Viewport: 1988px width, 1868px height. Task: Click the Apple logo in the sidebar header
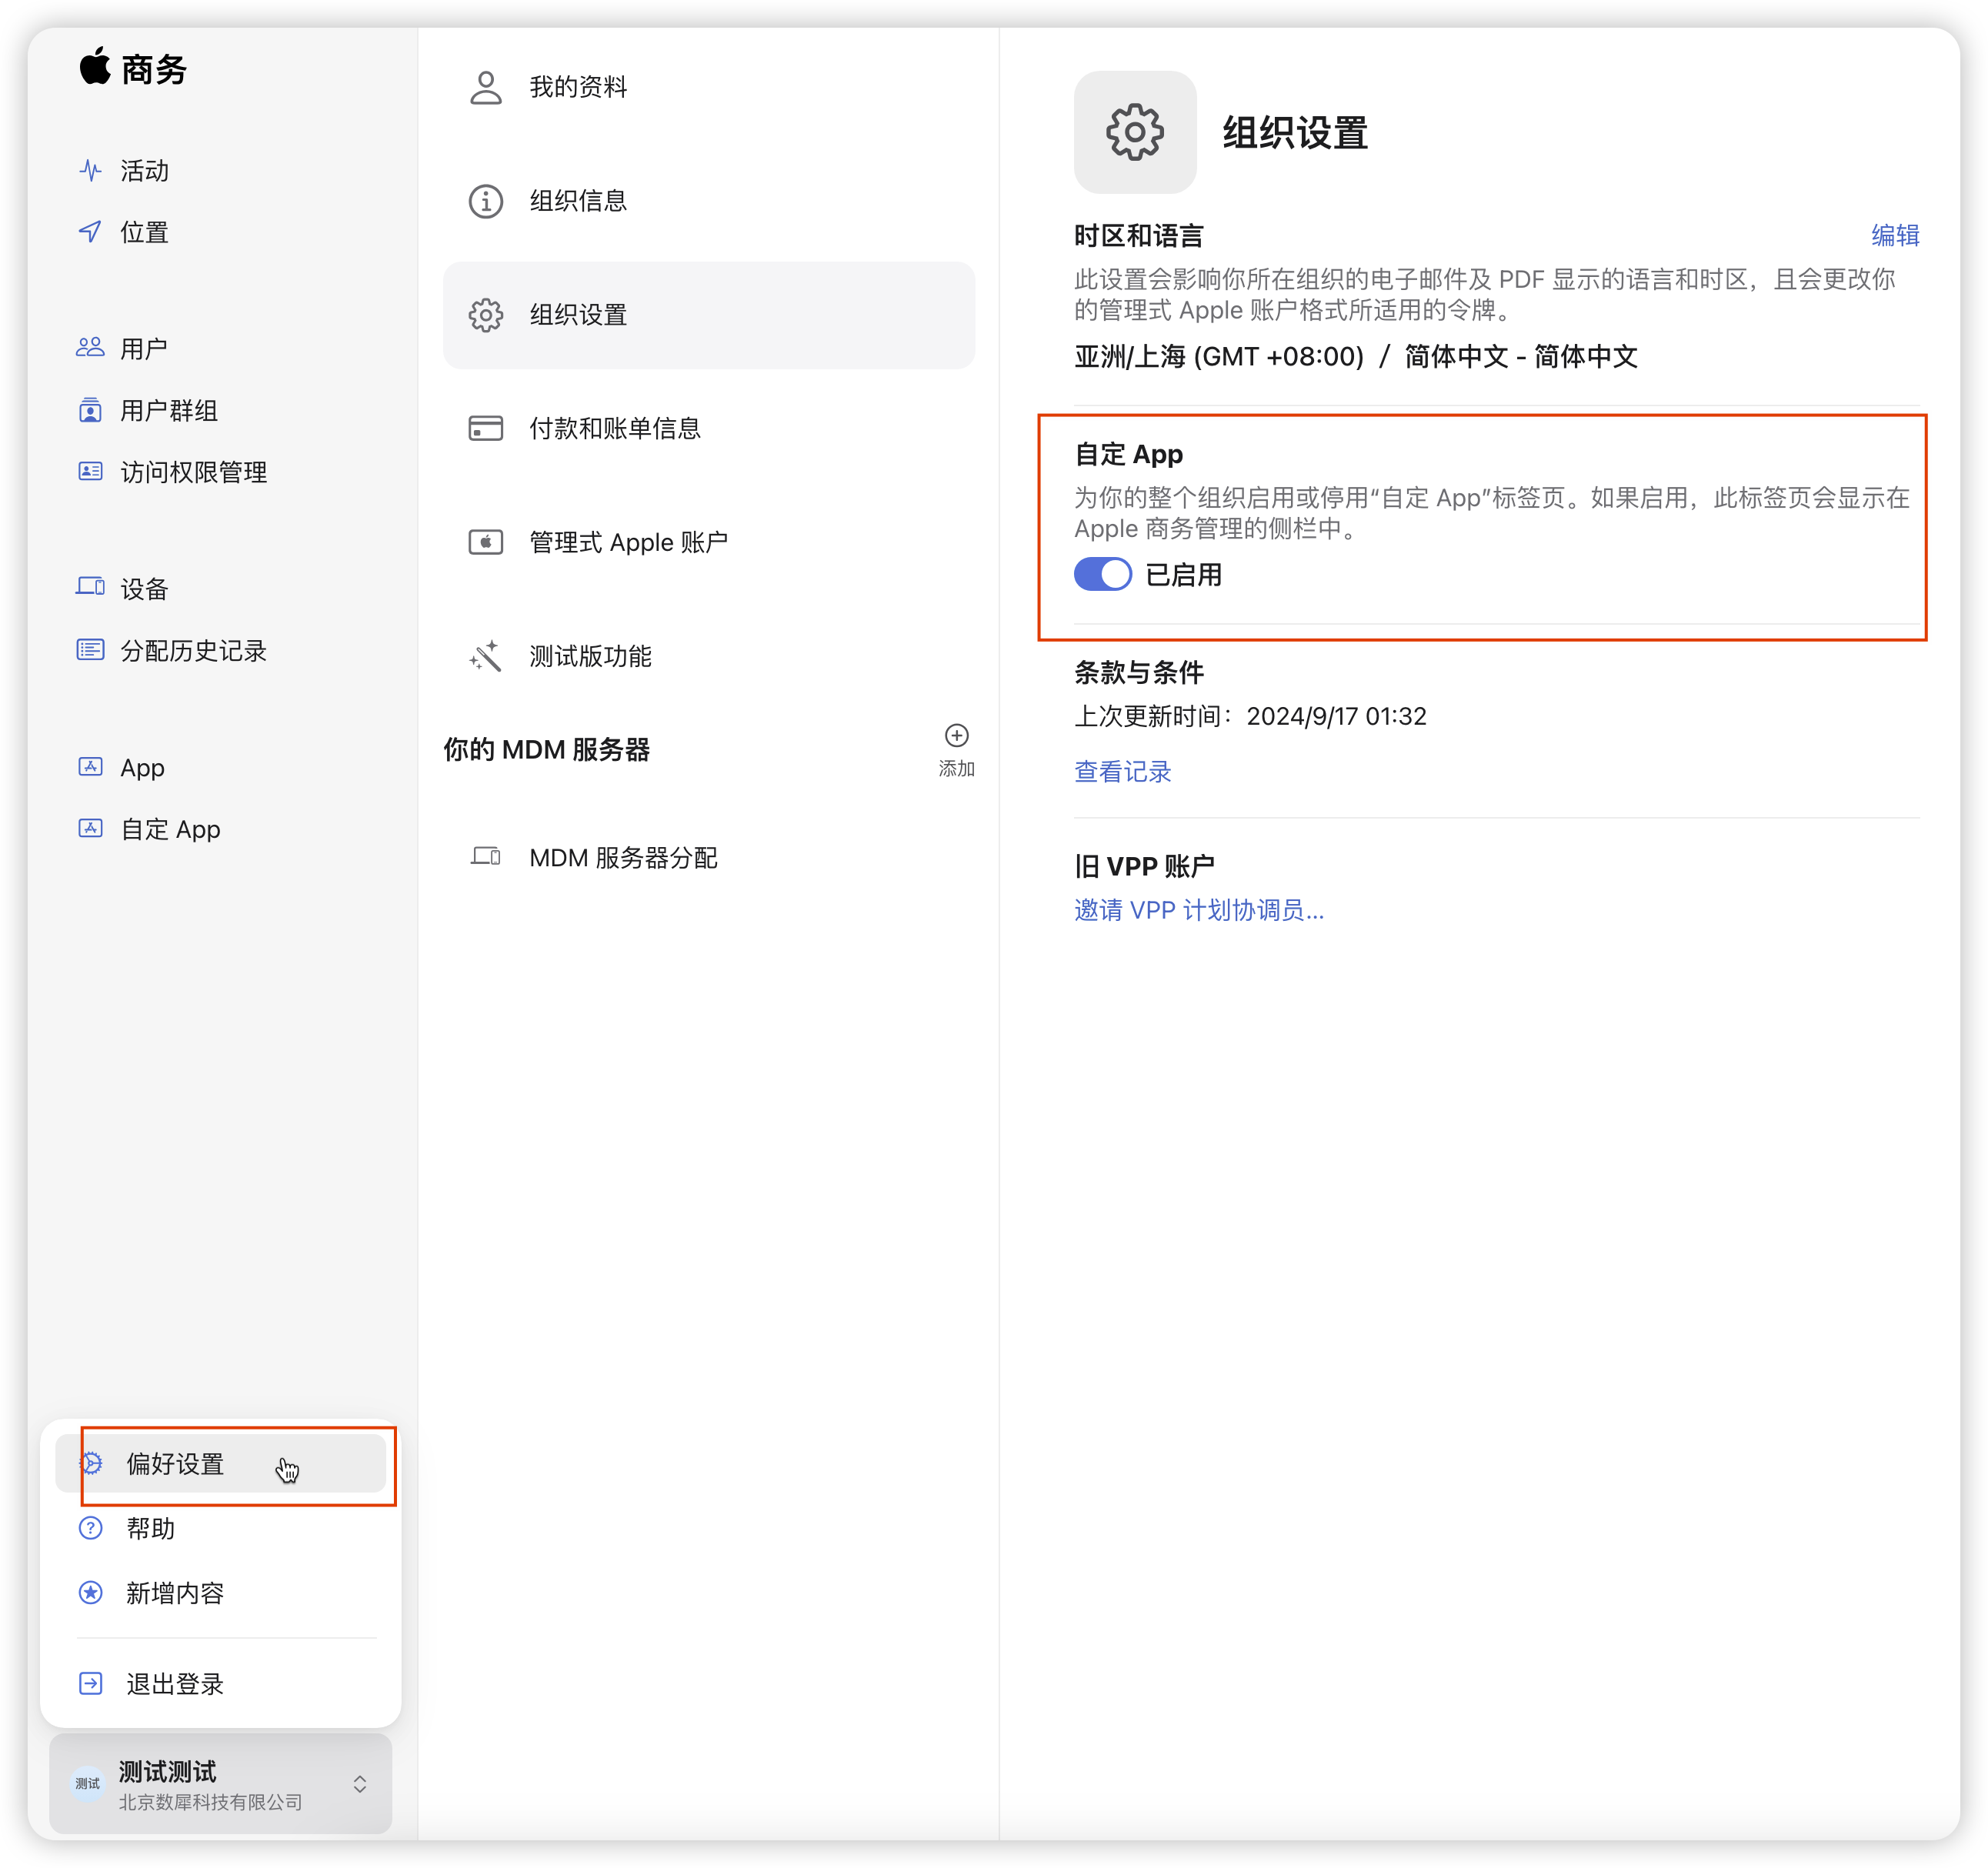pos(95,67)
